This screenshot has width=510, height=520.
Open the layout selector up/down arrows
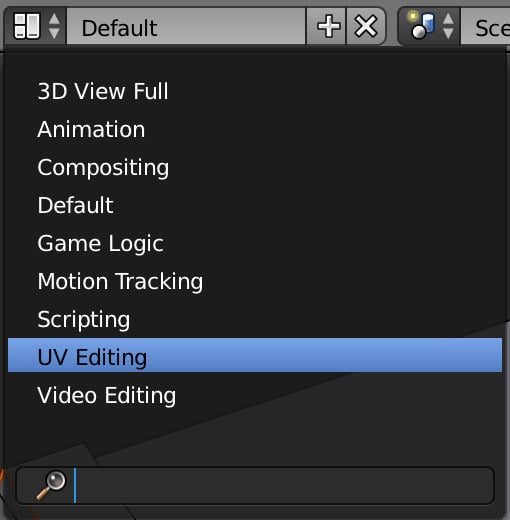tap(54, 26)
